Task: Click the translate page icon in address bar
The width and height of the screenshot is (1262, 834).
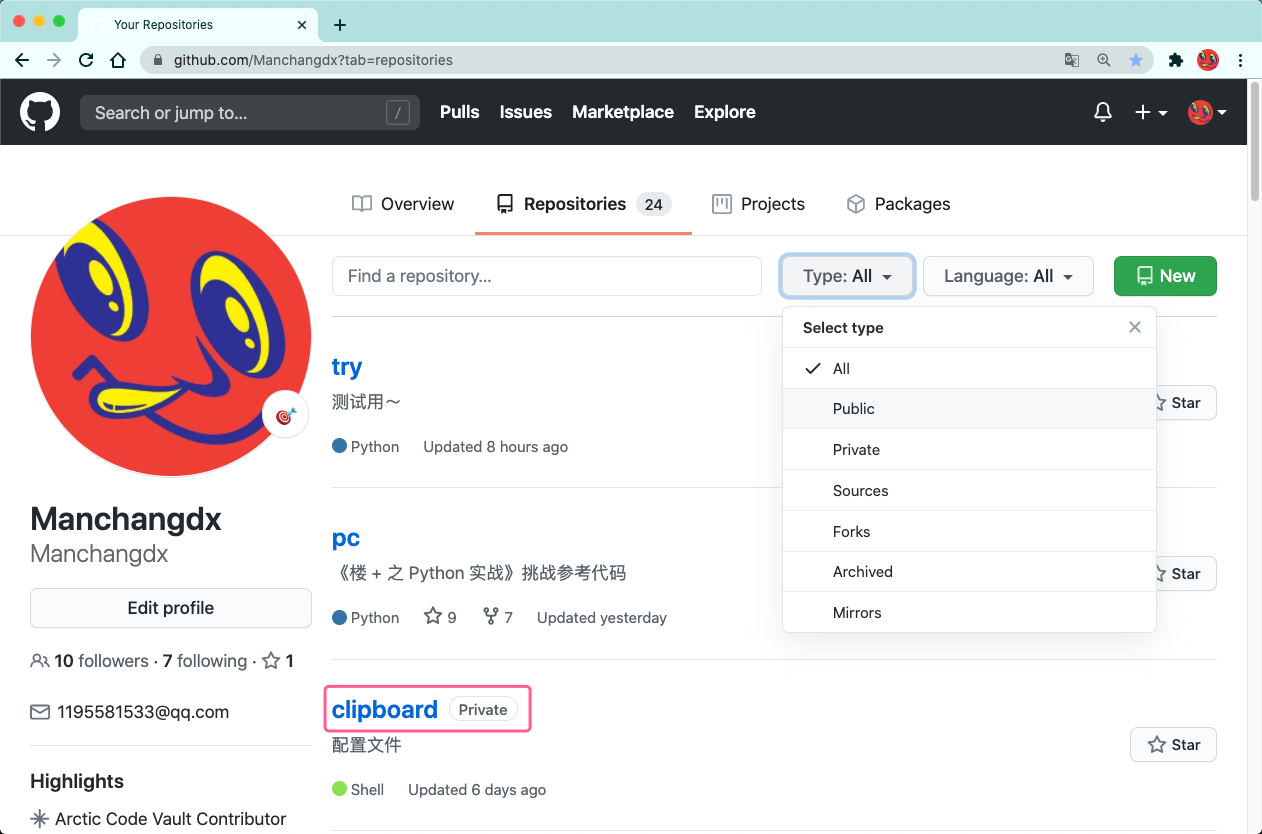Action: tap(1072, 60)
